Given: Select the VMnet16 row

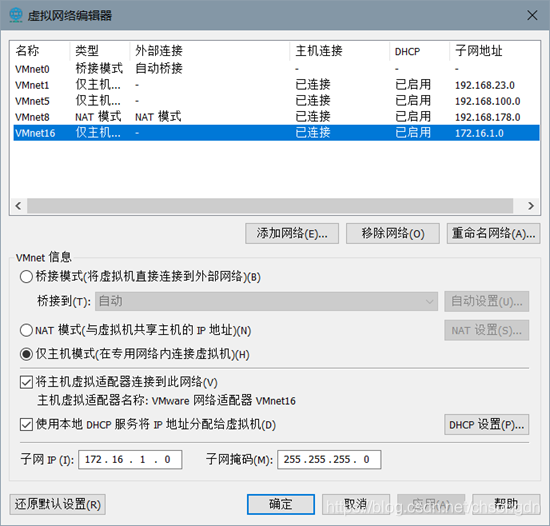Looking at the screenshot, I should [276, 133].
